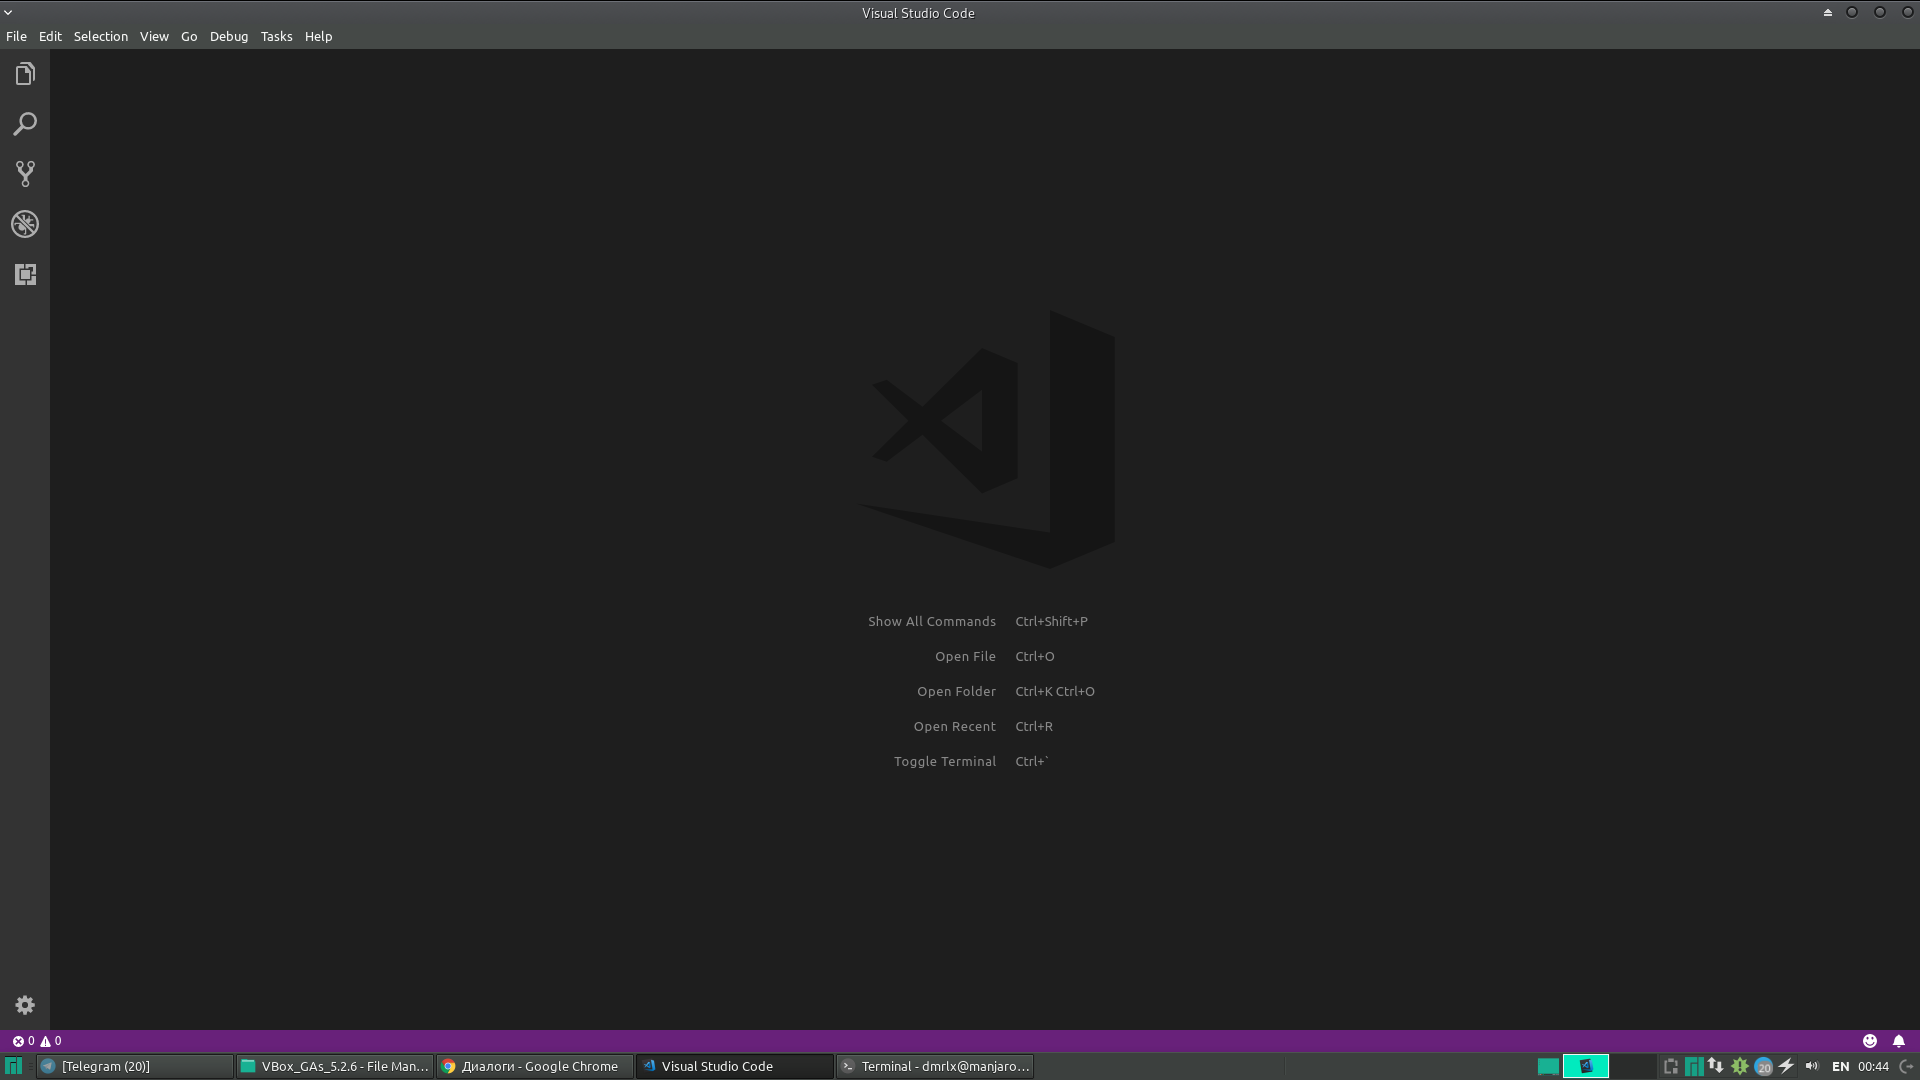This screenshot has width=1920, height=1080.
Task: Open the Explorer view in activity bar
Action: pos(25,75)
